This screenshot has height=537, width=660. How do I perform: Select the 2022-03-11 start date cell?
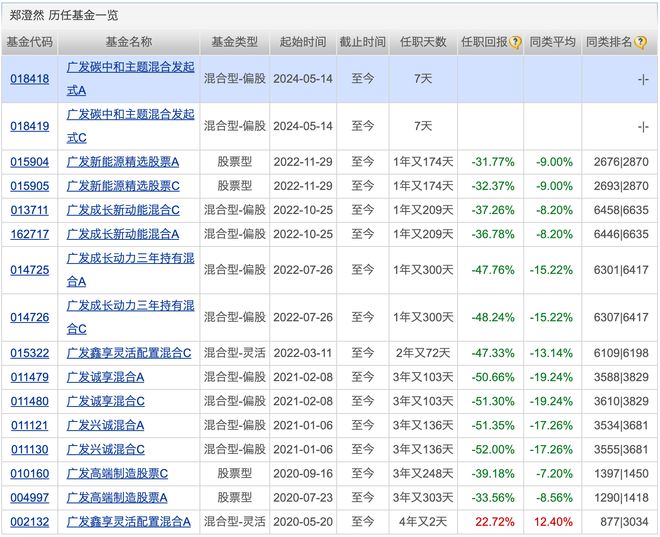click(x=303, y=353)
